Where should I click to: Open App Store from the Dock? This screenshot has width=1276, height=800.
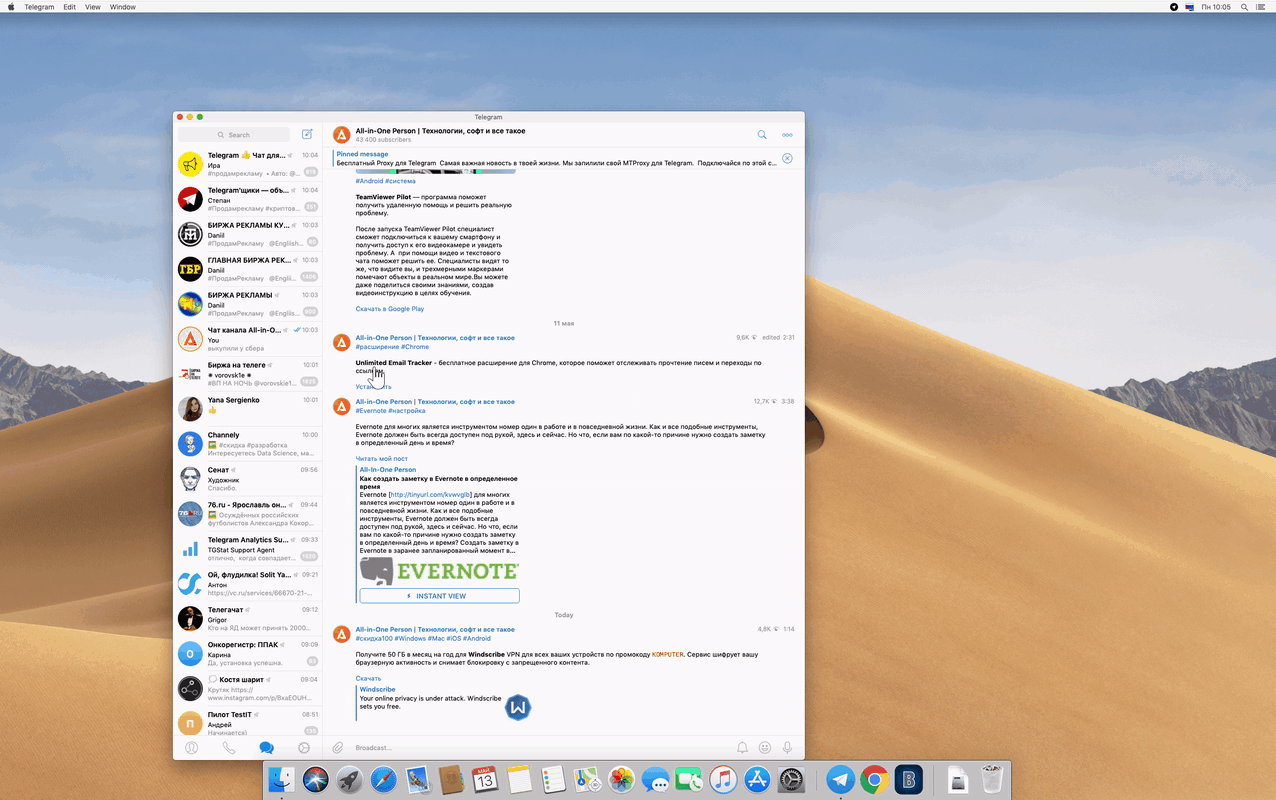click(x=757, y=780)
